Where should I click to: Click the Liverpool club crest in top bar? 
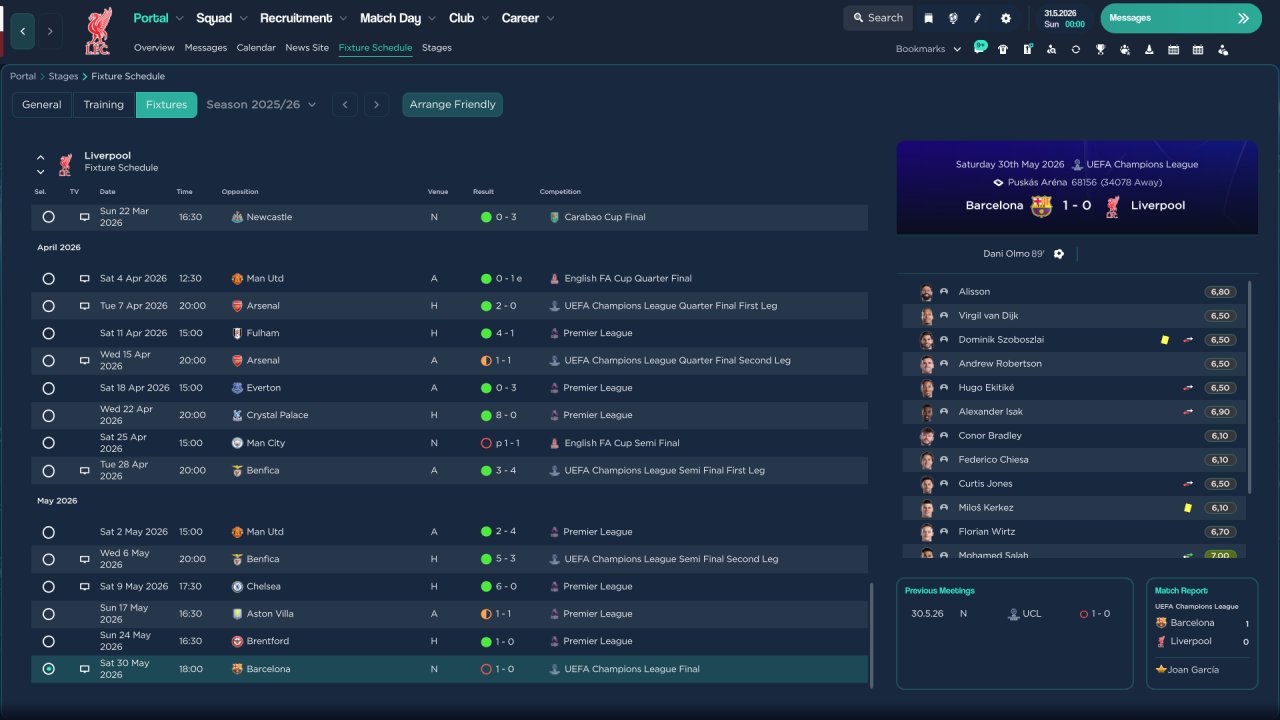point(98,31)
